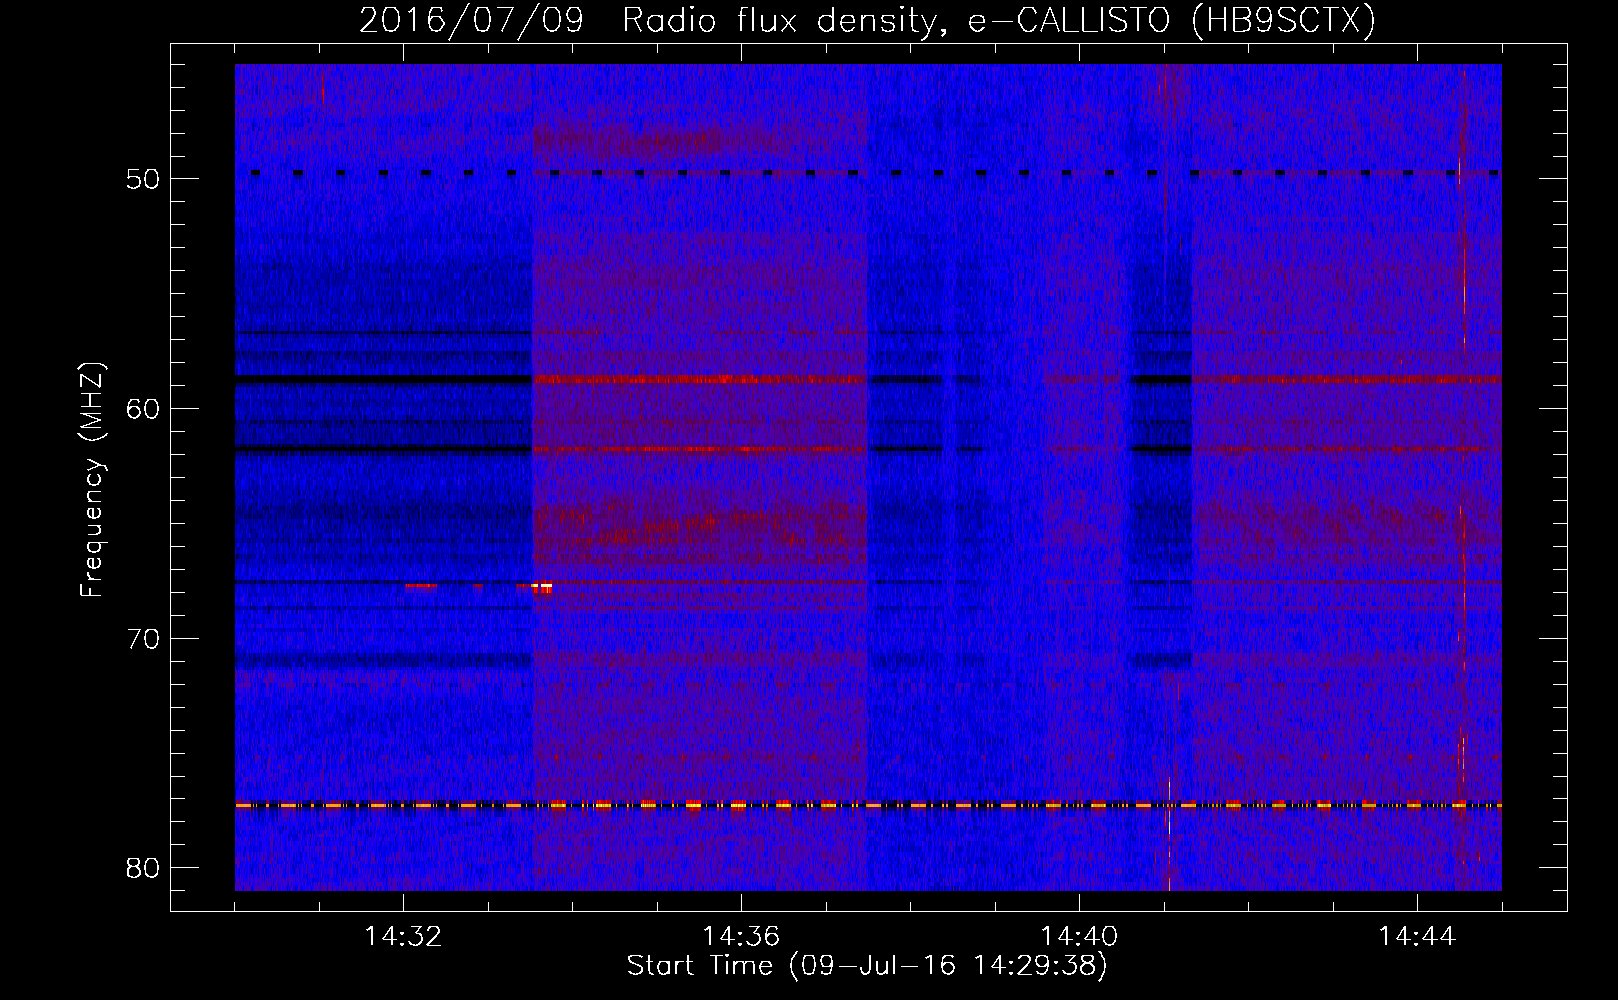Click the 14:40 time axis tick label
Viewport: 1618px width, 1000px height.
[x=1079, y=937]
